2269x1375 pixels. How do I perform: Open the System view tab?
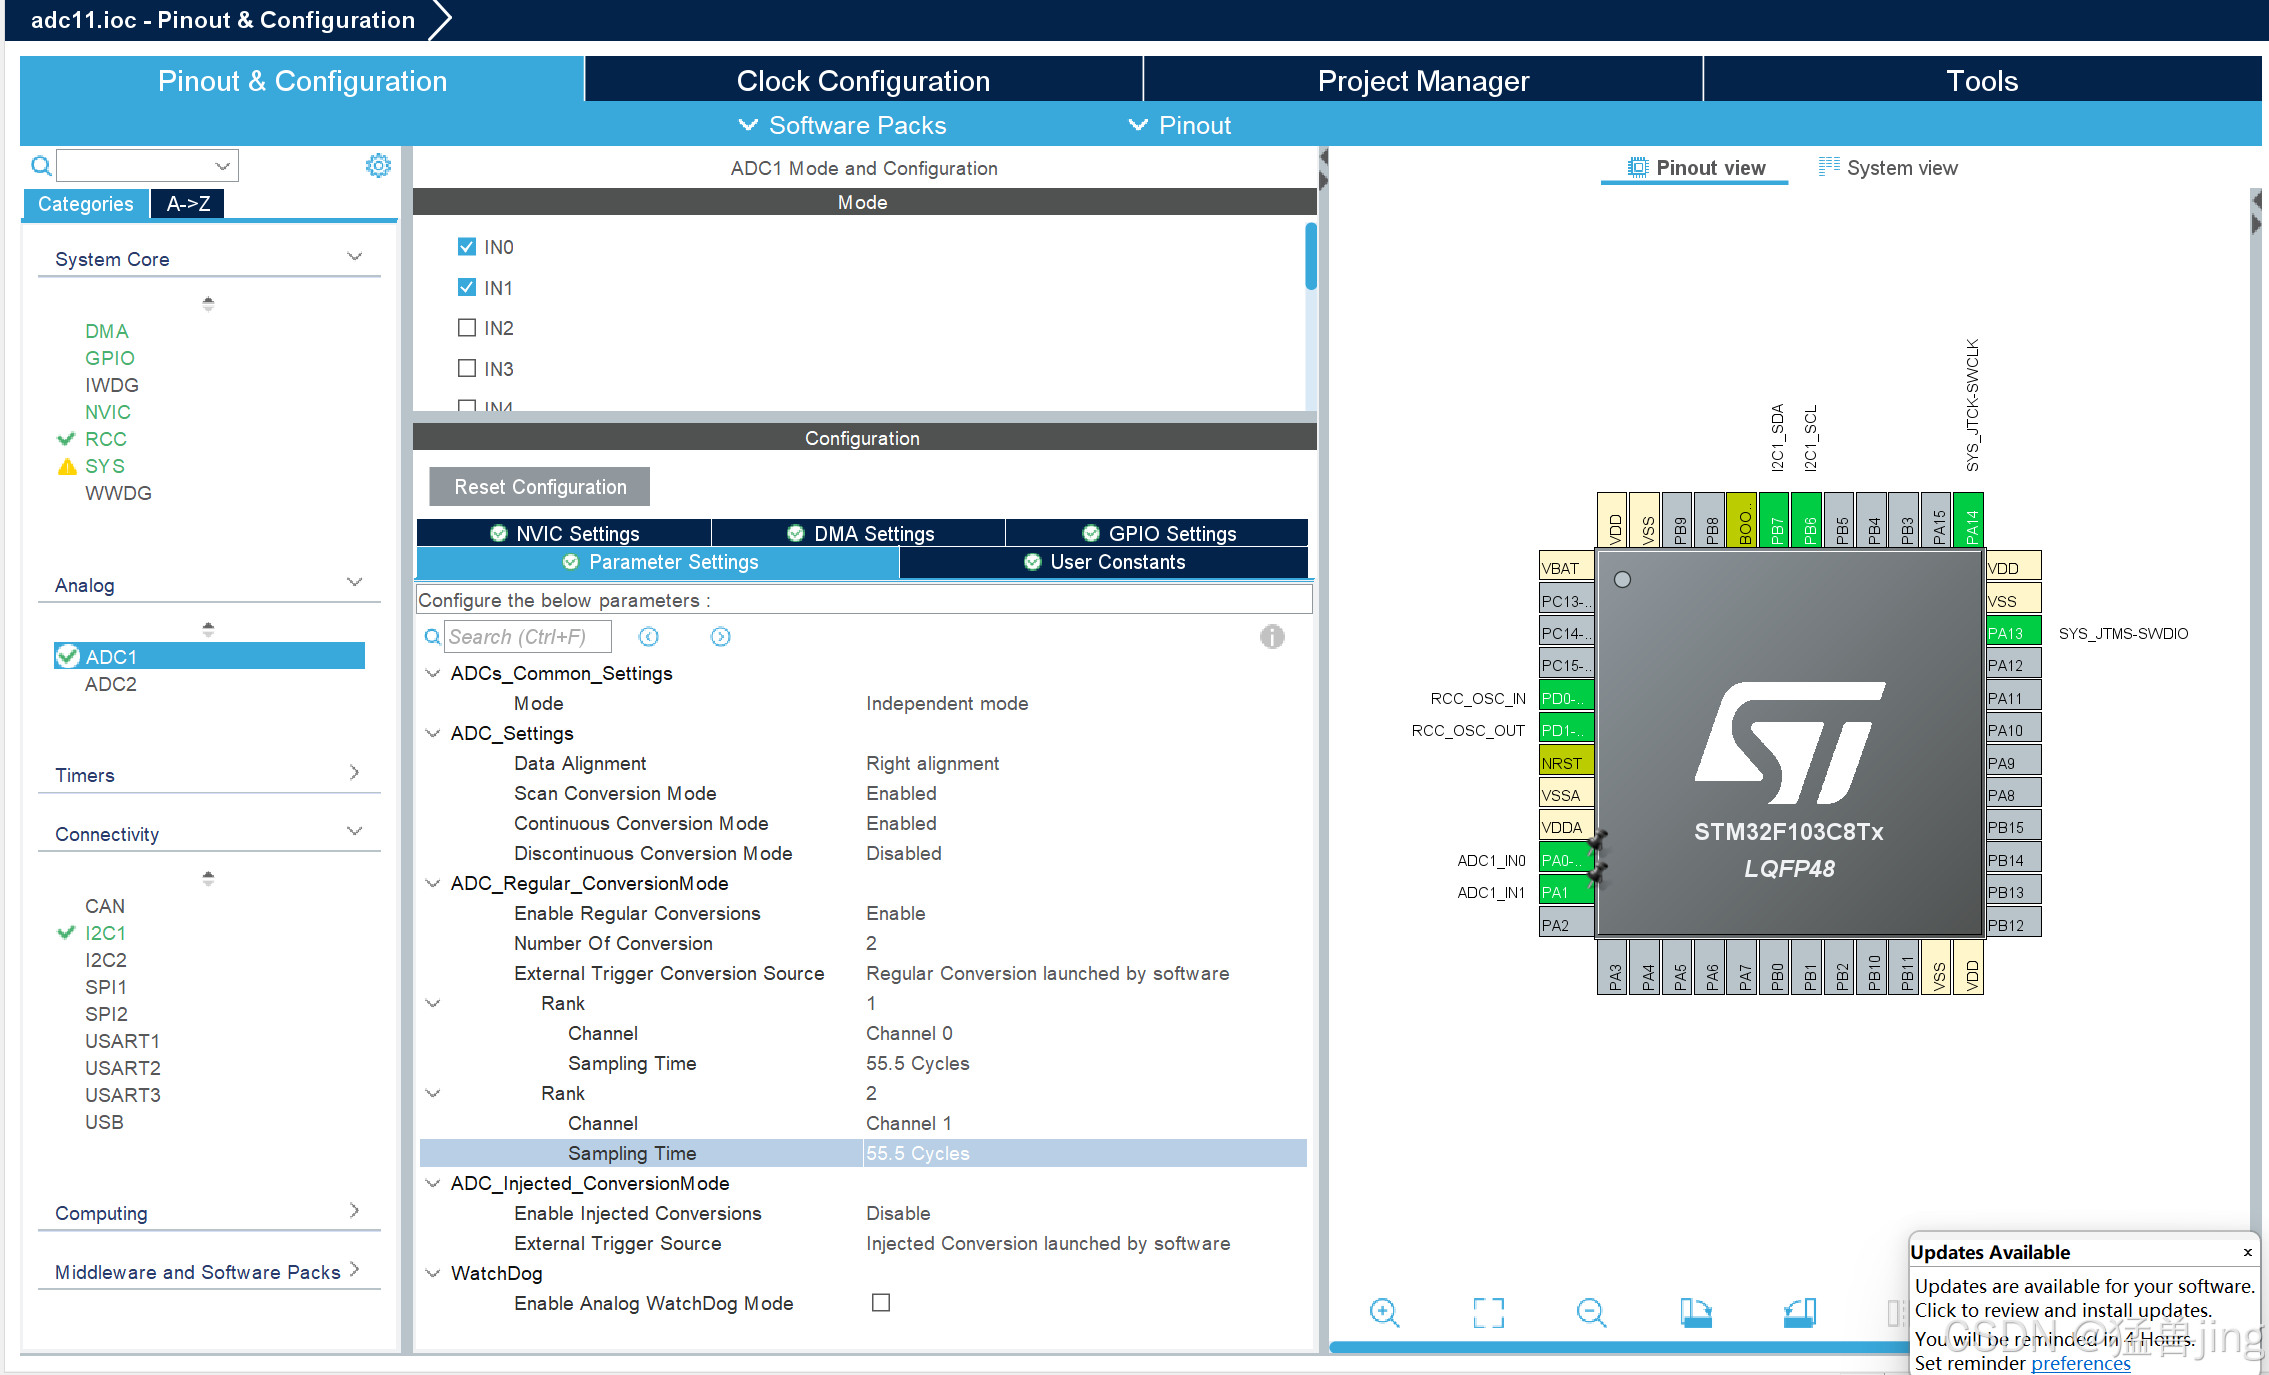click(x=1899, y=167)
